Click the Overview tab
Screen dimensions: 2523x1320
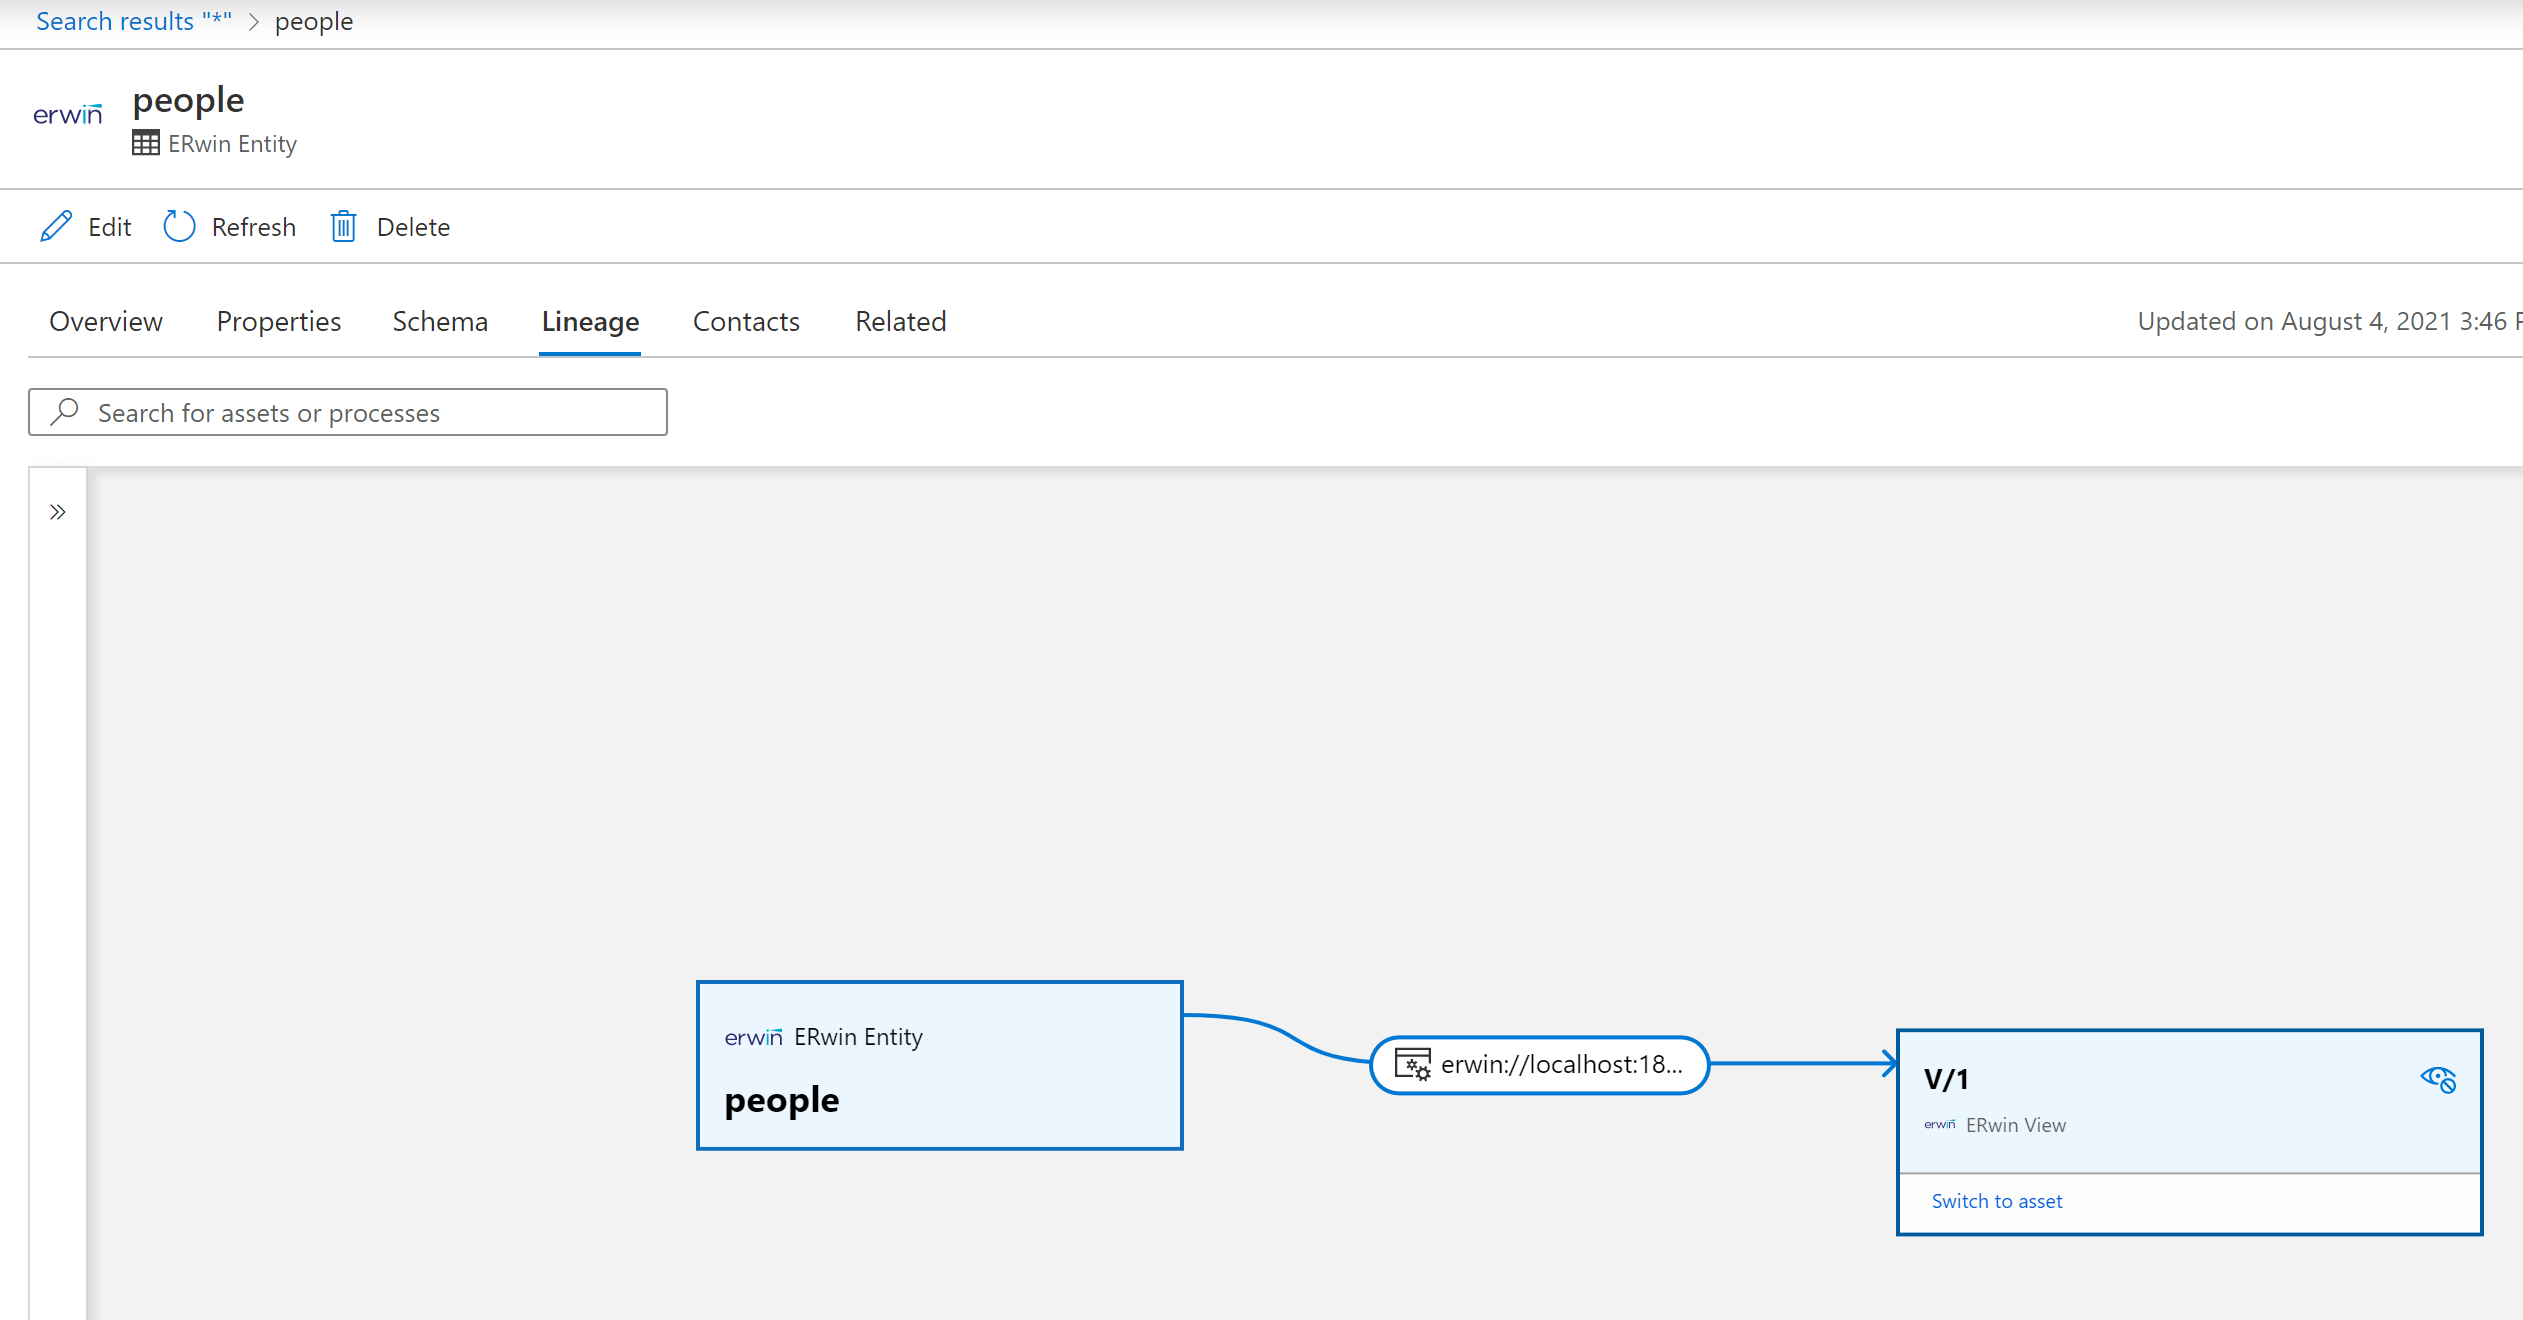(x=105, y=320)
